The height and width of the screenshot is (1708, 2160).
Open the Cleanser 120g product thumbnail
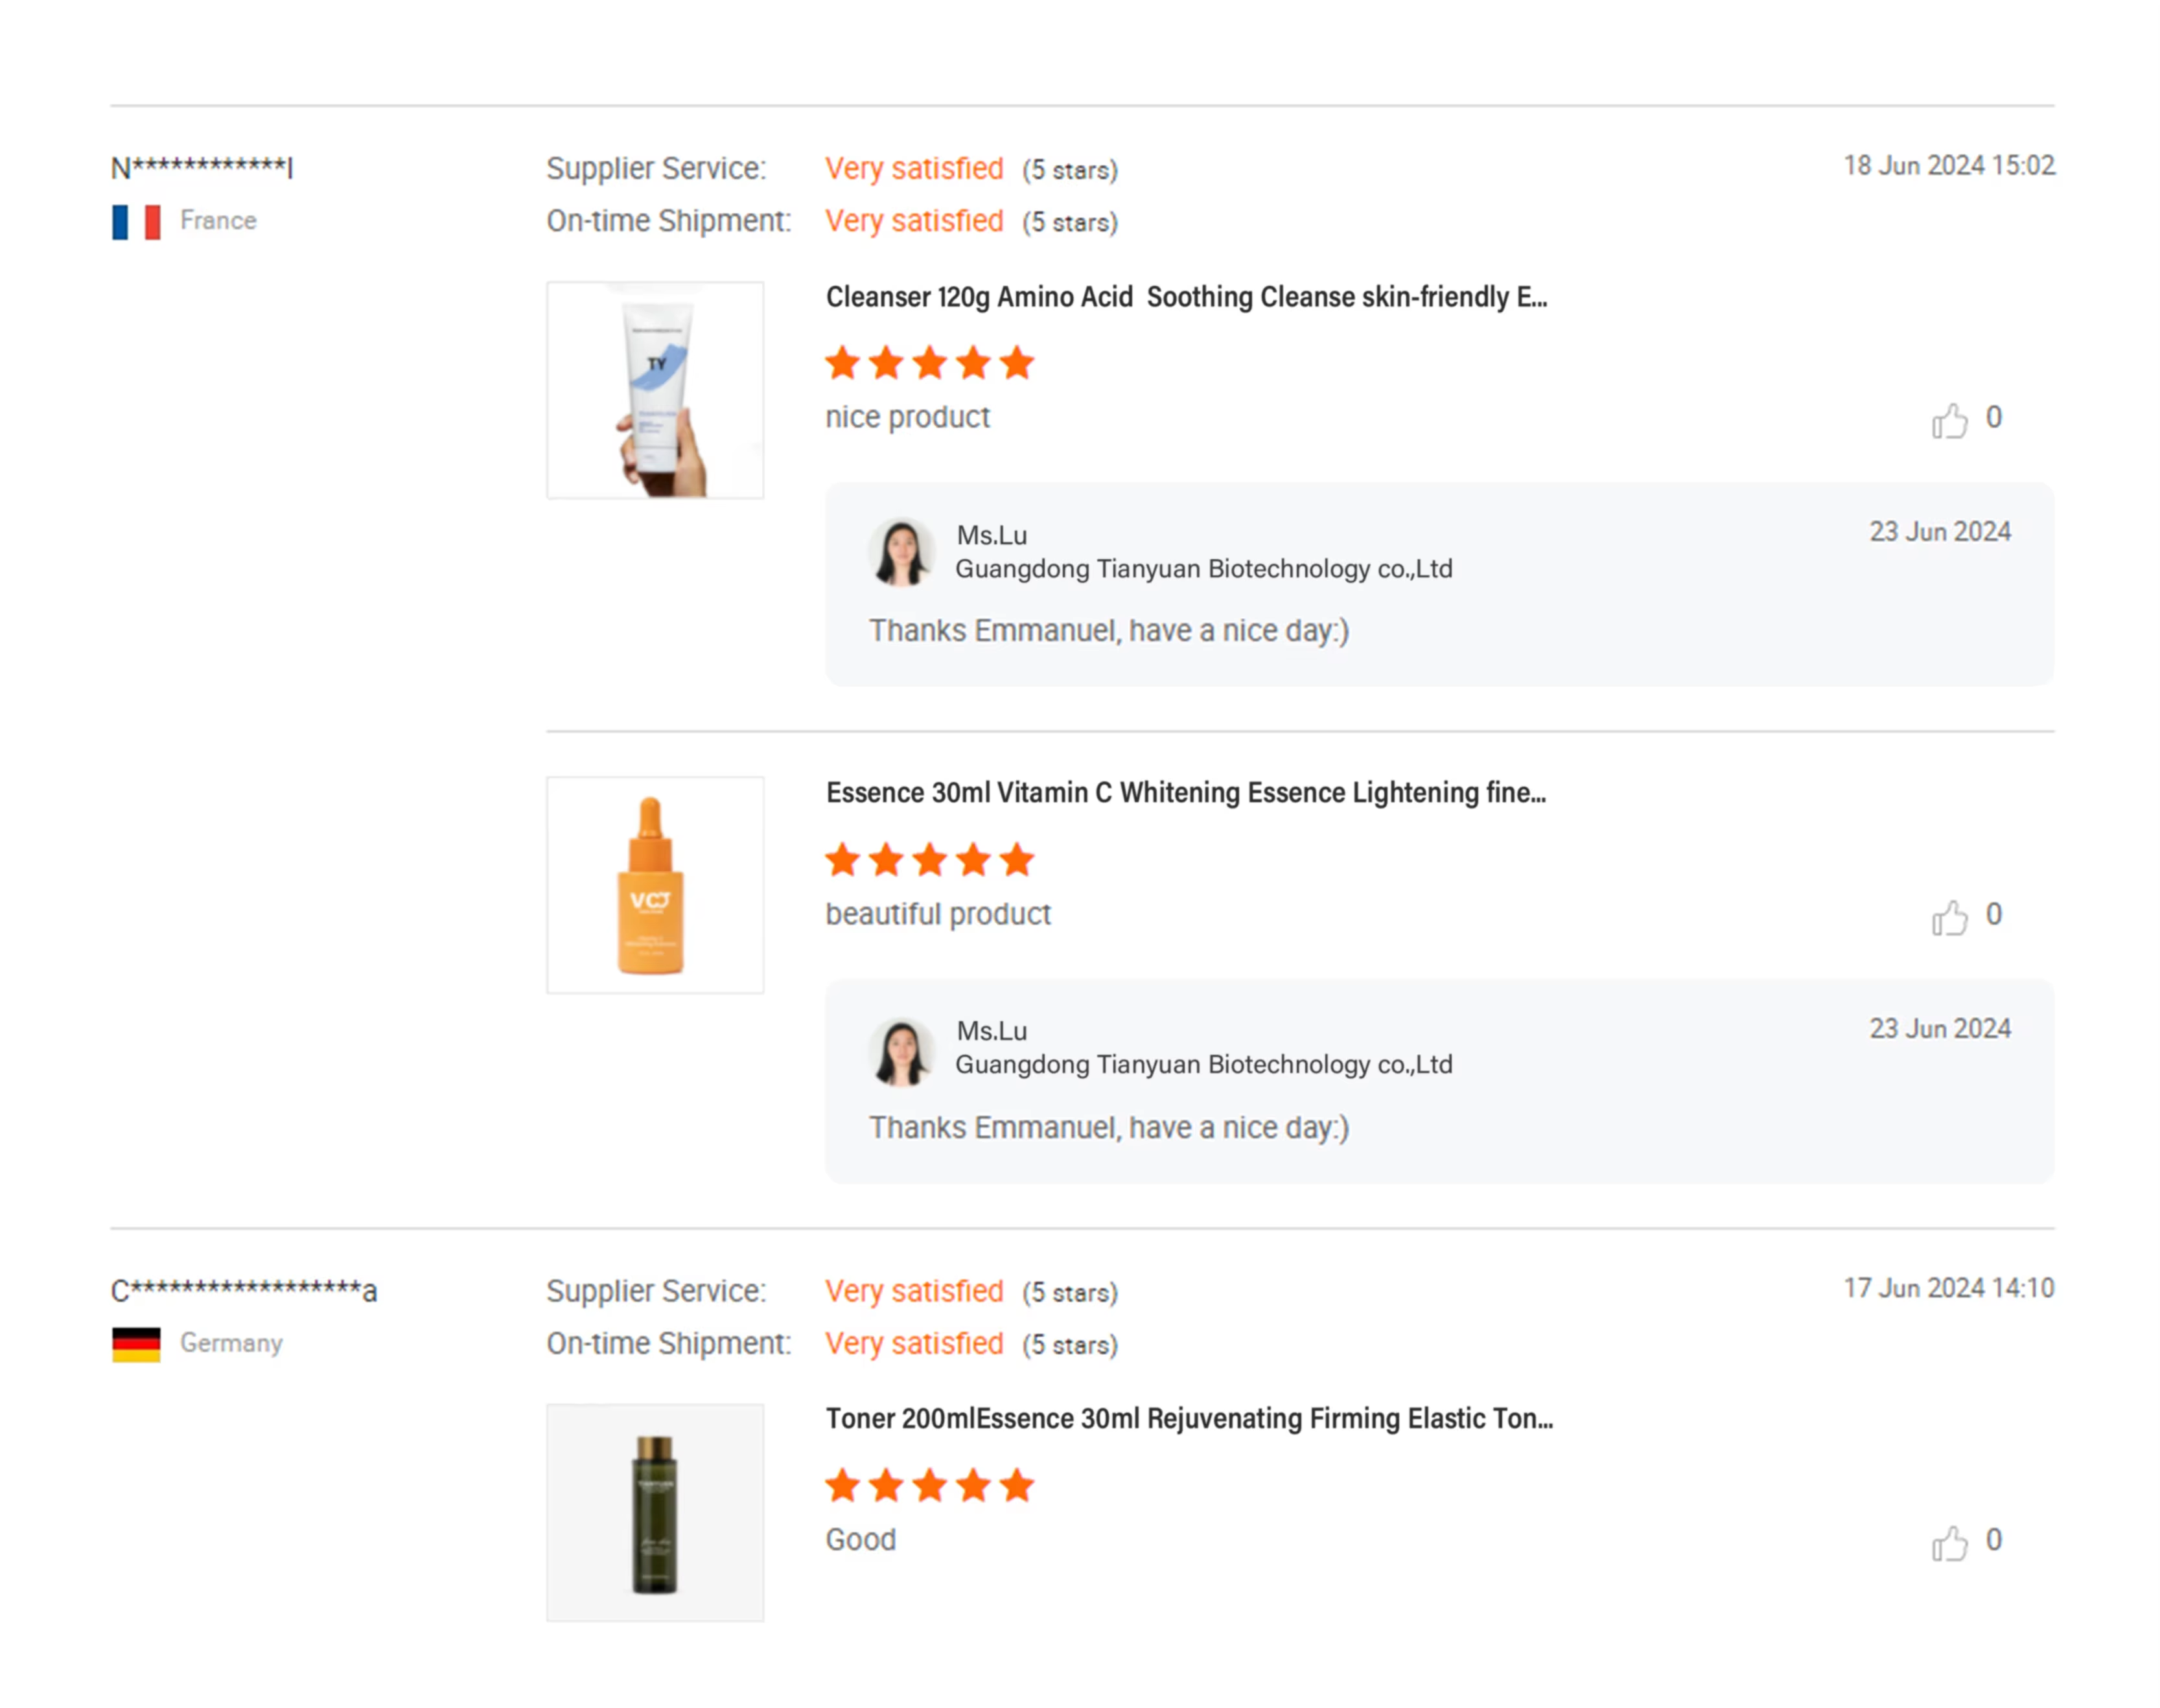pos(655,390)
